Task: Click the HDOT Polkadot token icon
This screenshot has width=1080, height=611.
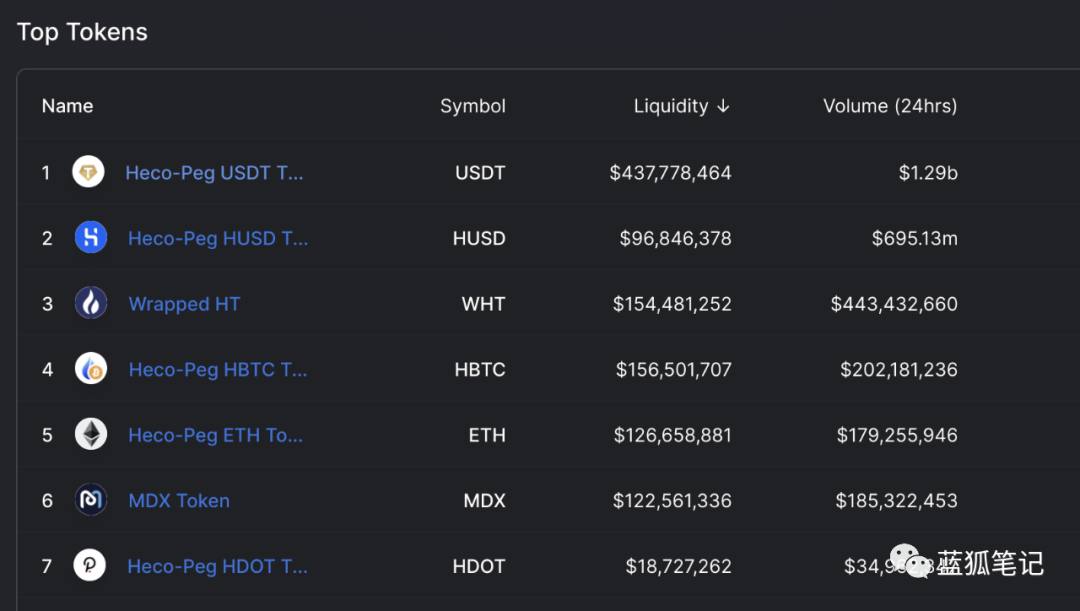Action: [90, 566]
